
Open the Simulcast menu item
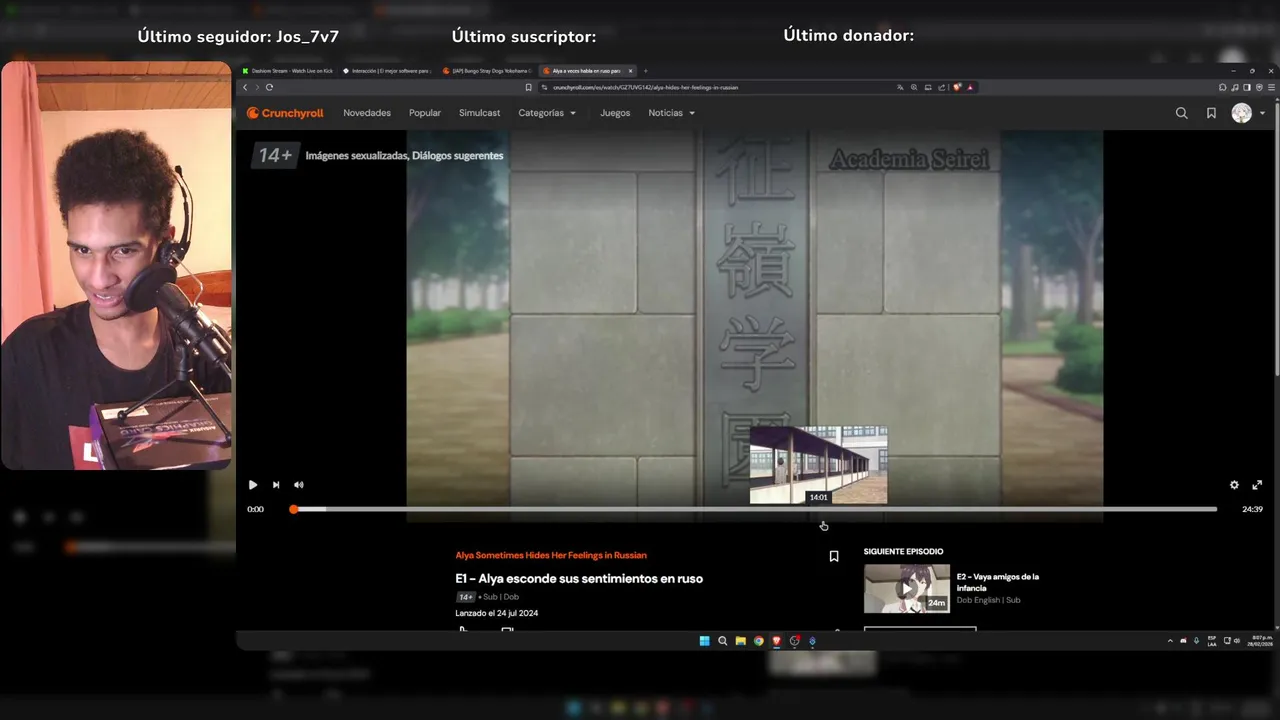pyautogui.click(x=479, y=113)
